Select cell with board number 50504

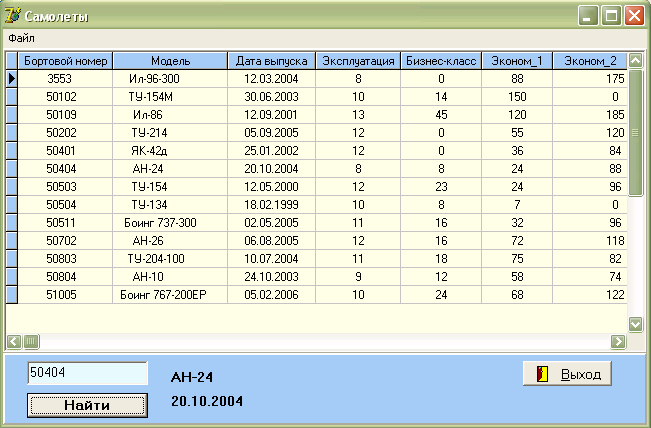[65, 205]
